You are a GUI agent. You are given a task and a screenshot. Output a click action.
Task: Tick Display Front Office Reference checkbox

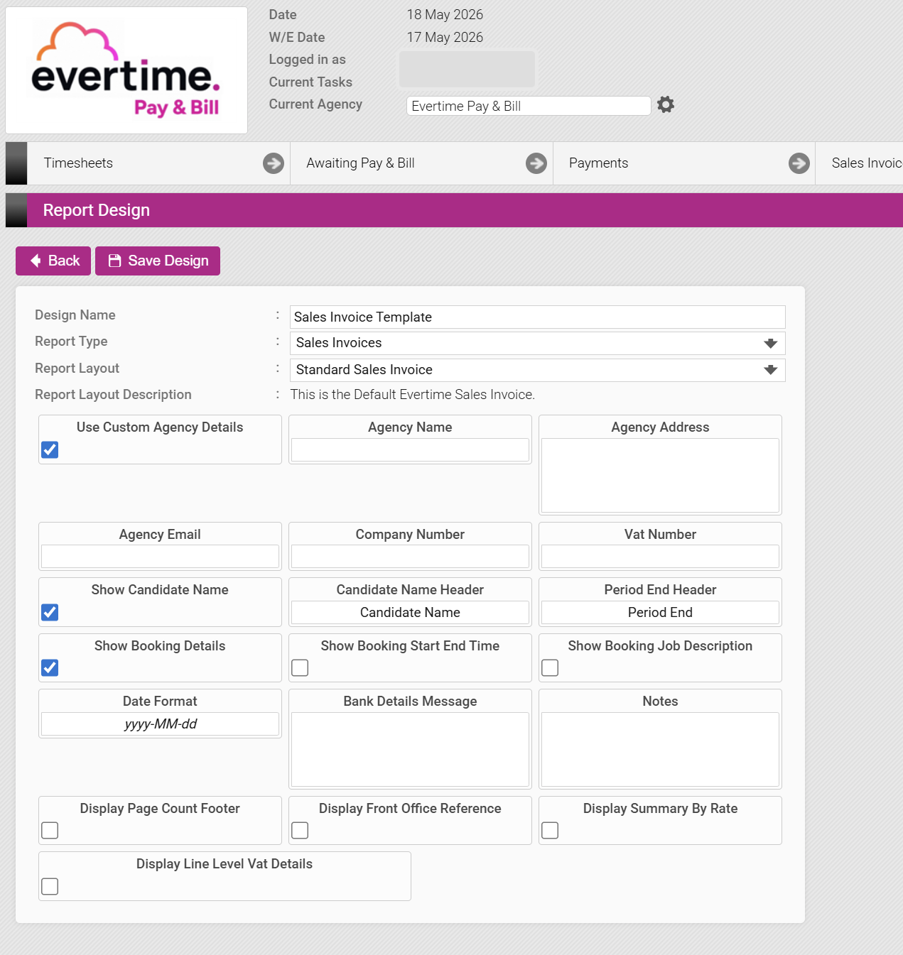[300, 830]
